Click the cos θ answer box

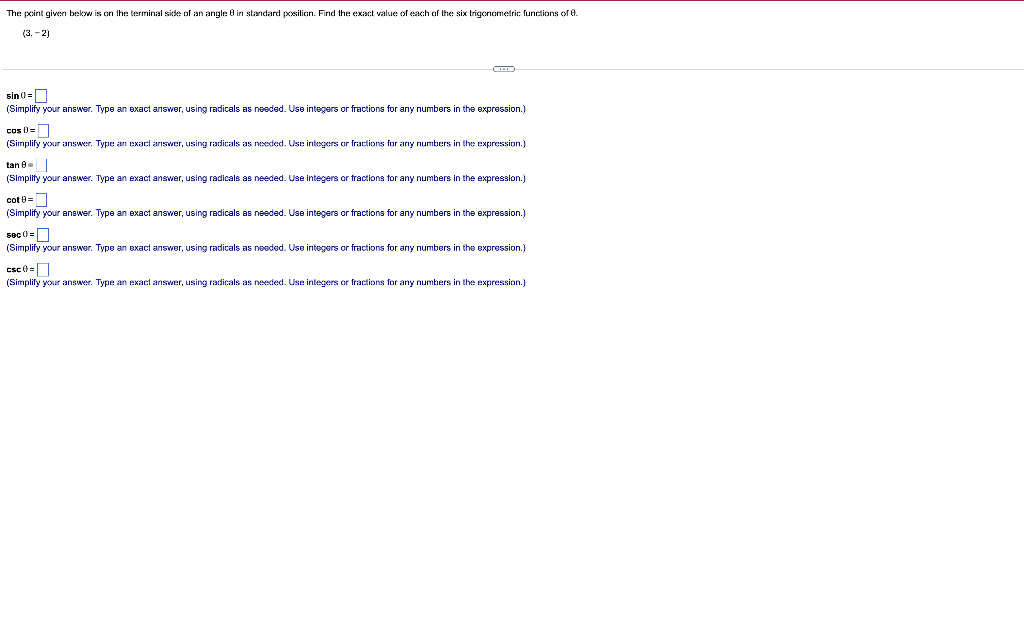pyautogui.click(x=43, y=131)
